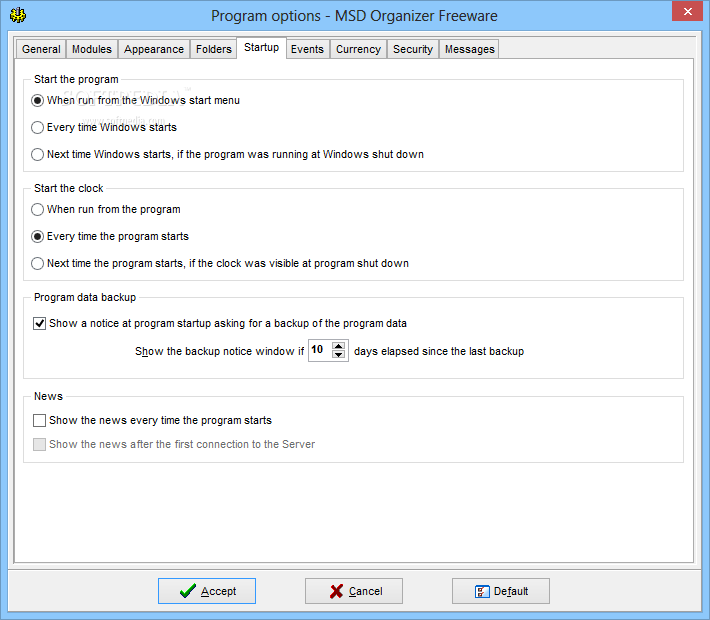The image size is (710, 620).
Task: Select the Startup tab
Action: (261, 48)
